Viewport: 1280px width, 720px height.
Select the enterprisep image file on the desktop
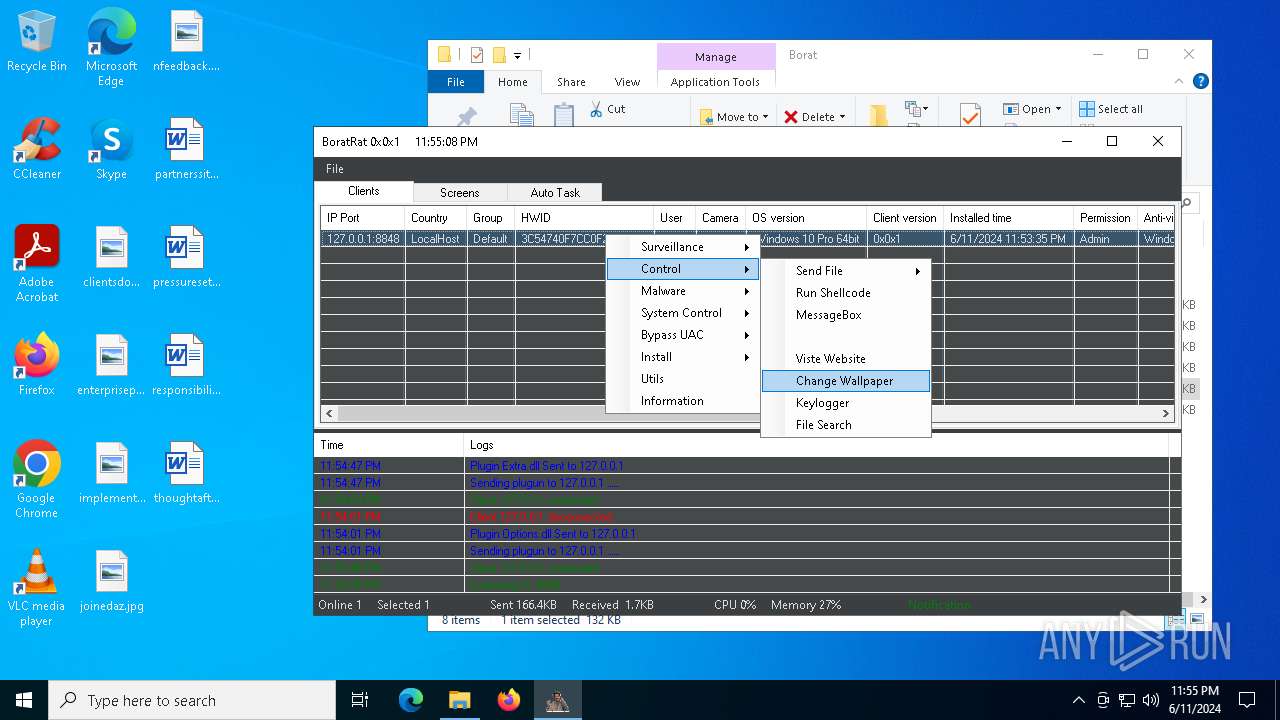(x=111, y=366)
